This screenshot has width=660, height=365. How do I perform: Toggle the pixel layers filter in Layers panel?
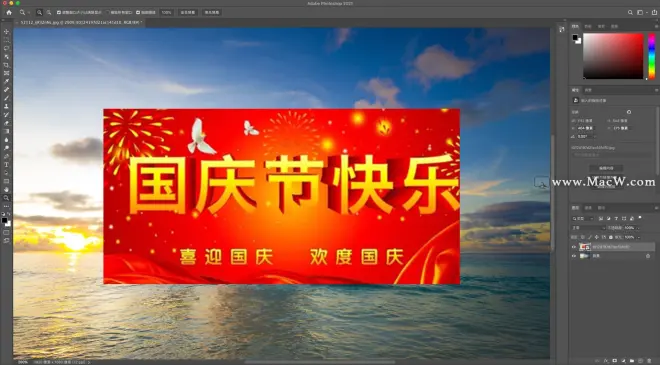coord(601,218)
